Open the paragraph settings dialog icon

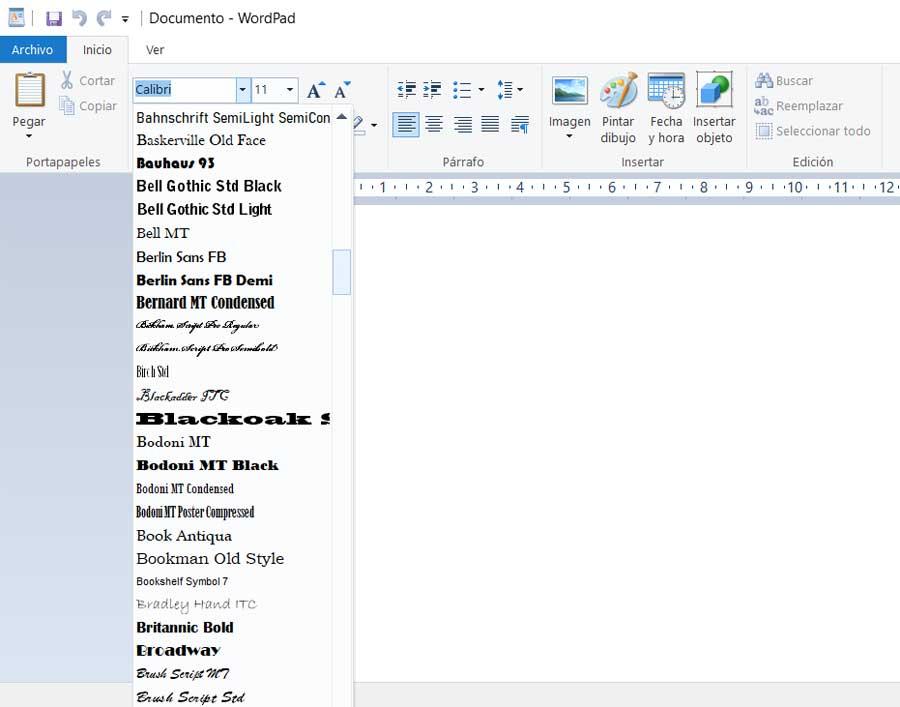pos(519,124)
